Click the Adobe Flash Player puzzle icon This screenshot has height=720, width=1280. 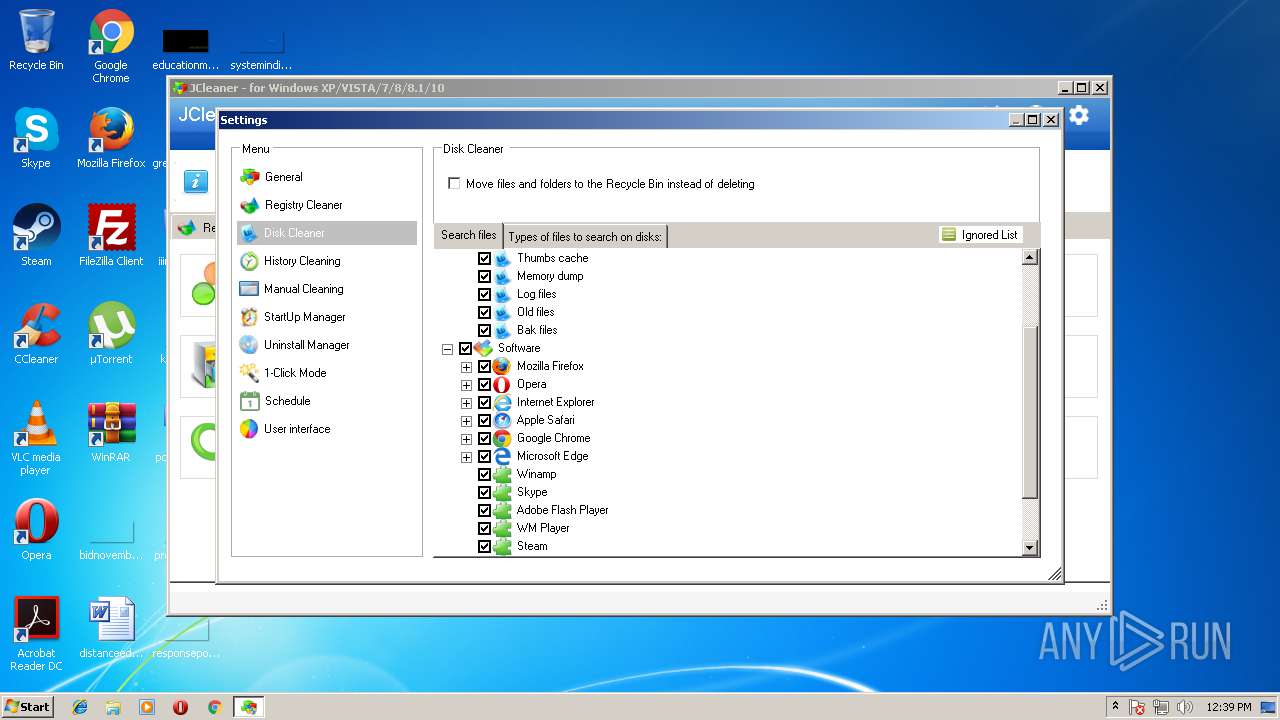click(x=502, y=510)
